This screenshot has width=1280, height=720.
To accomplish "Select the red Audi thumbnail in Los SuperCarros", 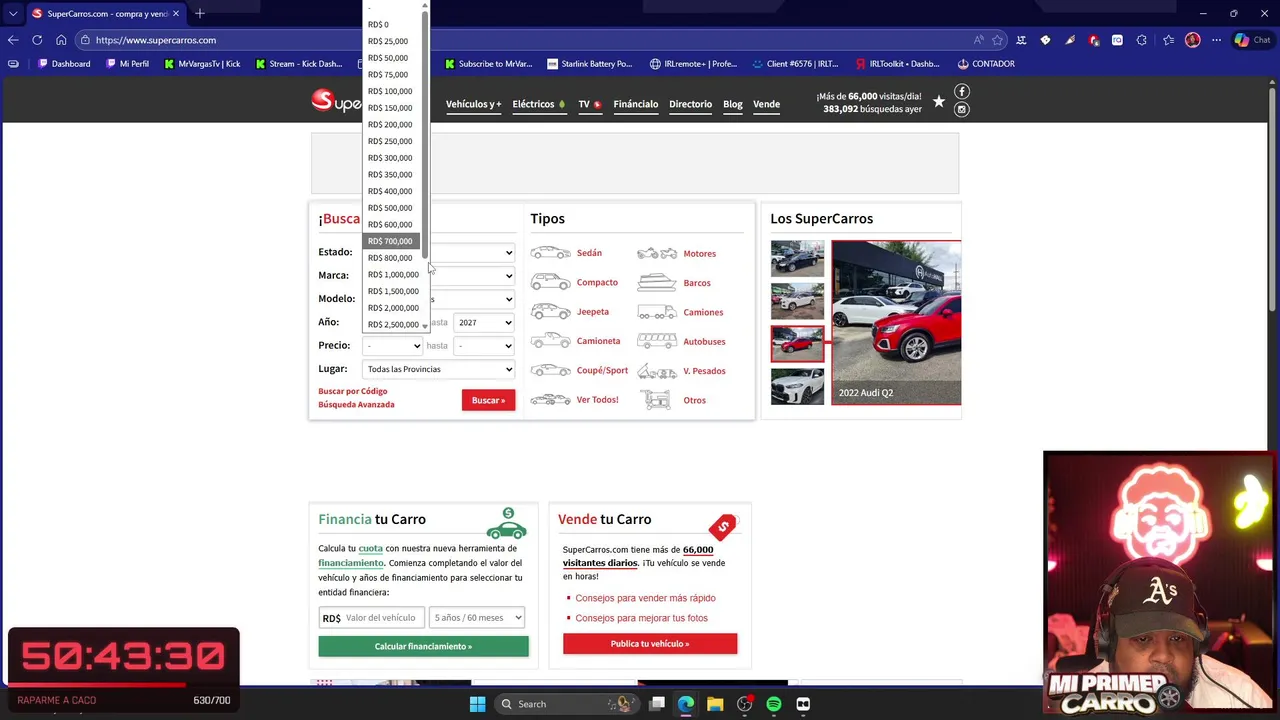I will click(797, 344).
